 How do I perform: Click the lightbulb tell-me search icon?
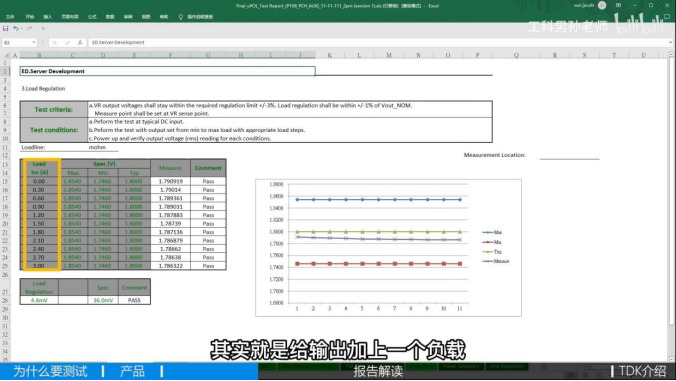point(181,17)
